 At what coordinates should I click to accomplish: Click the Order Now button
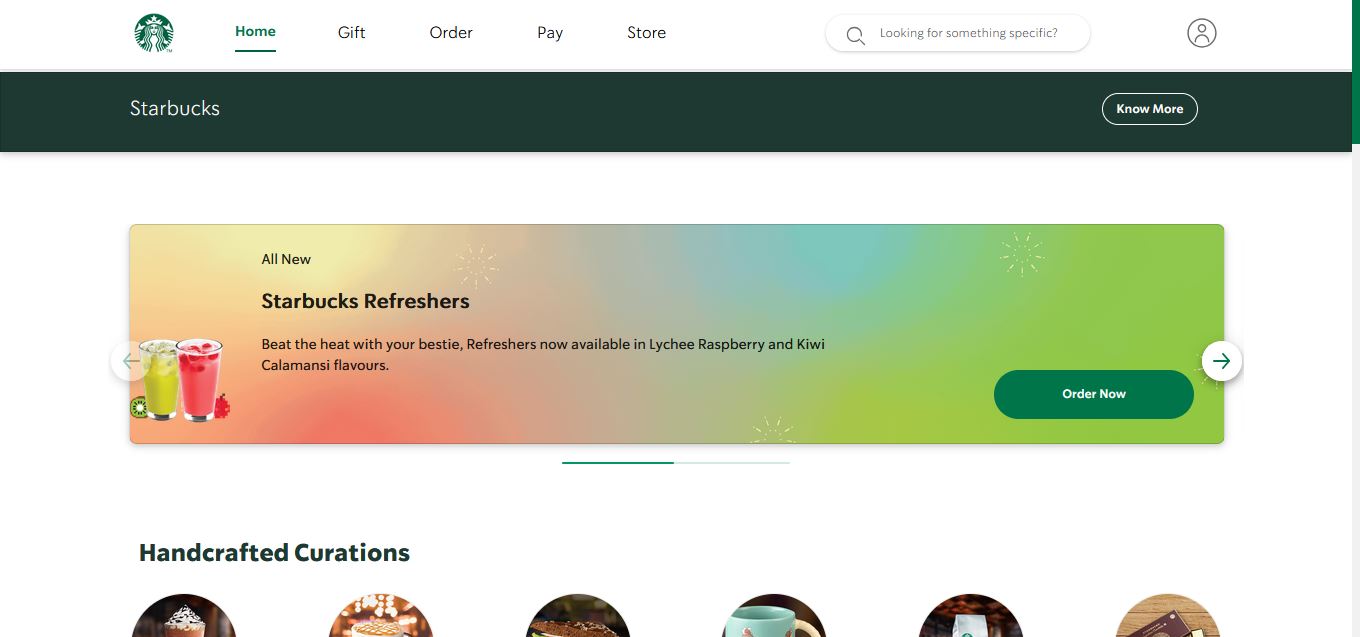point(1093,394)
